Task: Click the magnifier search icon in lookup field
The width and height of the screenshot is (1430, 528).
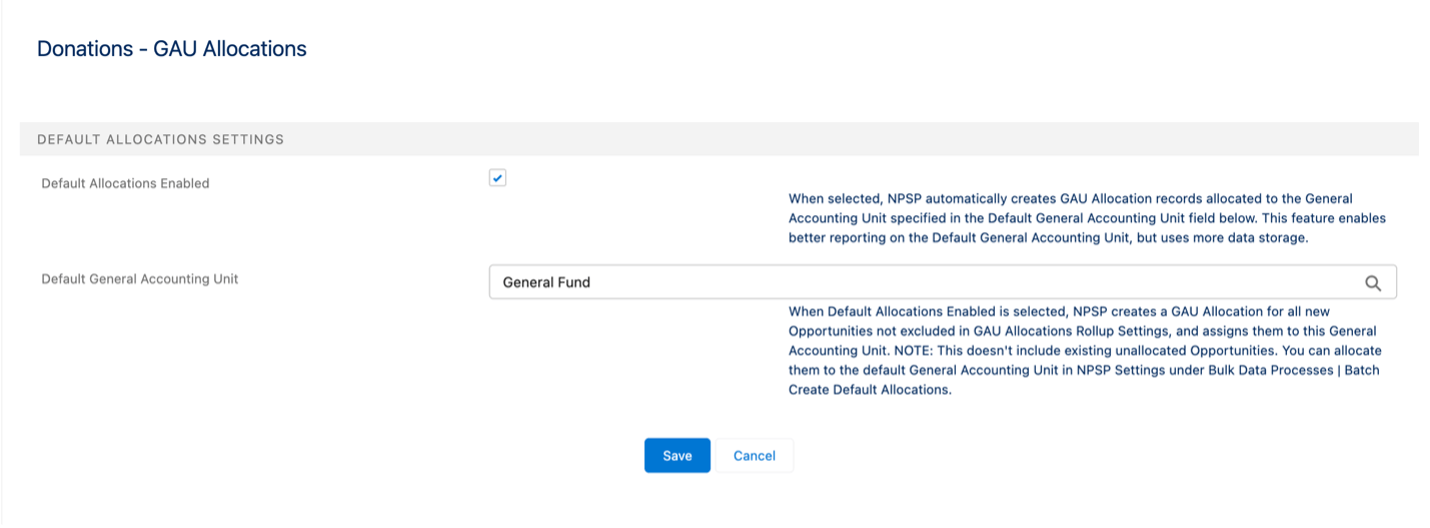Action: click(x=1373, y=283)
